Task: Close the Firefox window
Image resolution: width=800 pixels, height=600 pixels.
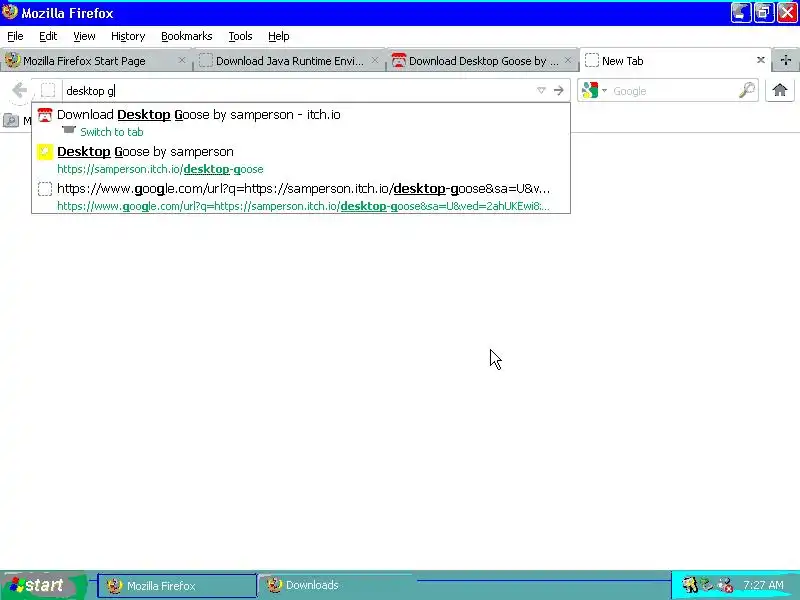Action: (x=787, y=13)
